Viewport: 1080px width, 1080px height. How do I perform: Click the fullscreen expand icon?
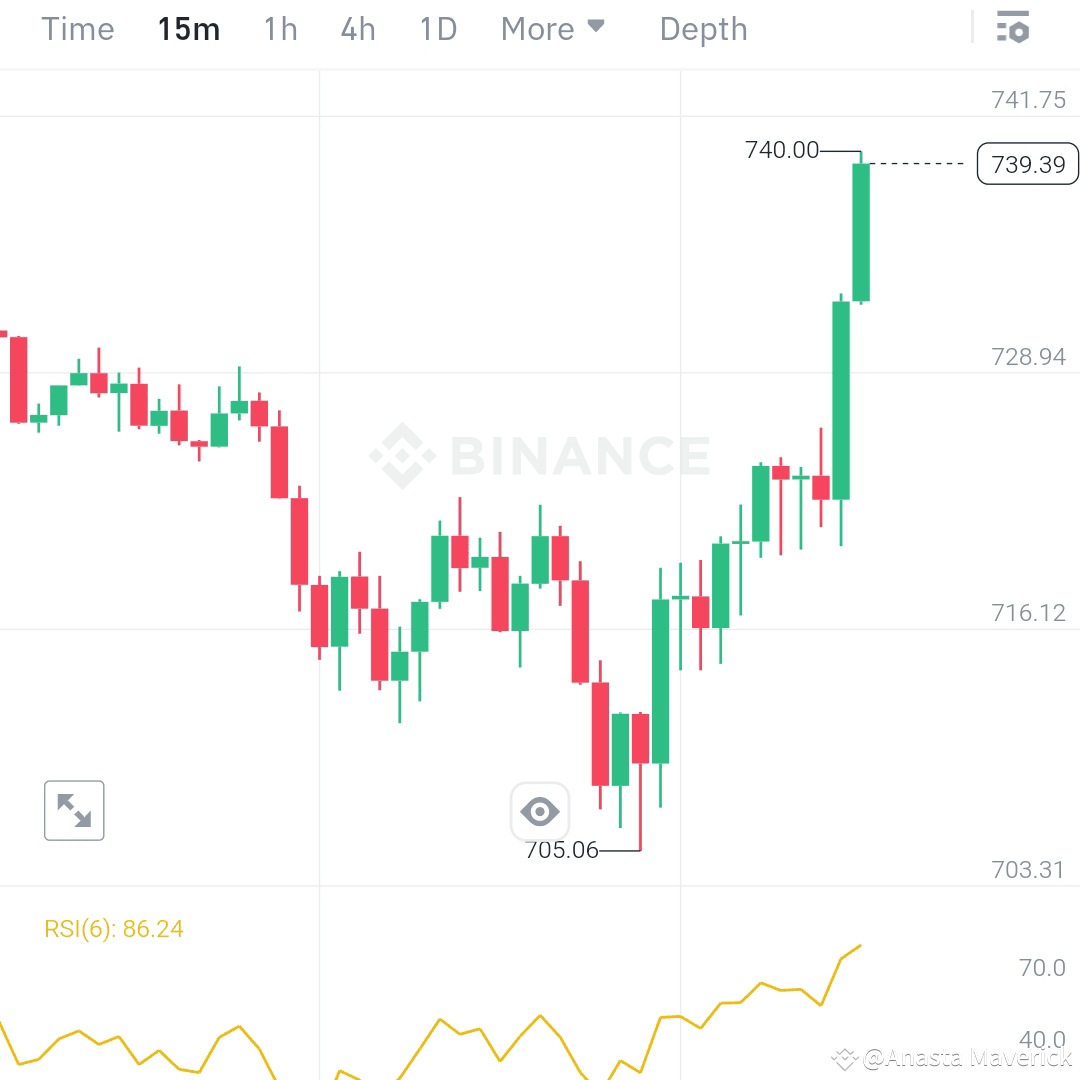(x=74, y=810)
